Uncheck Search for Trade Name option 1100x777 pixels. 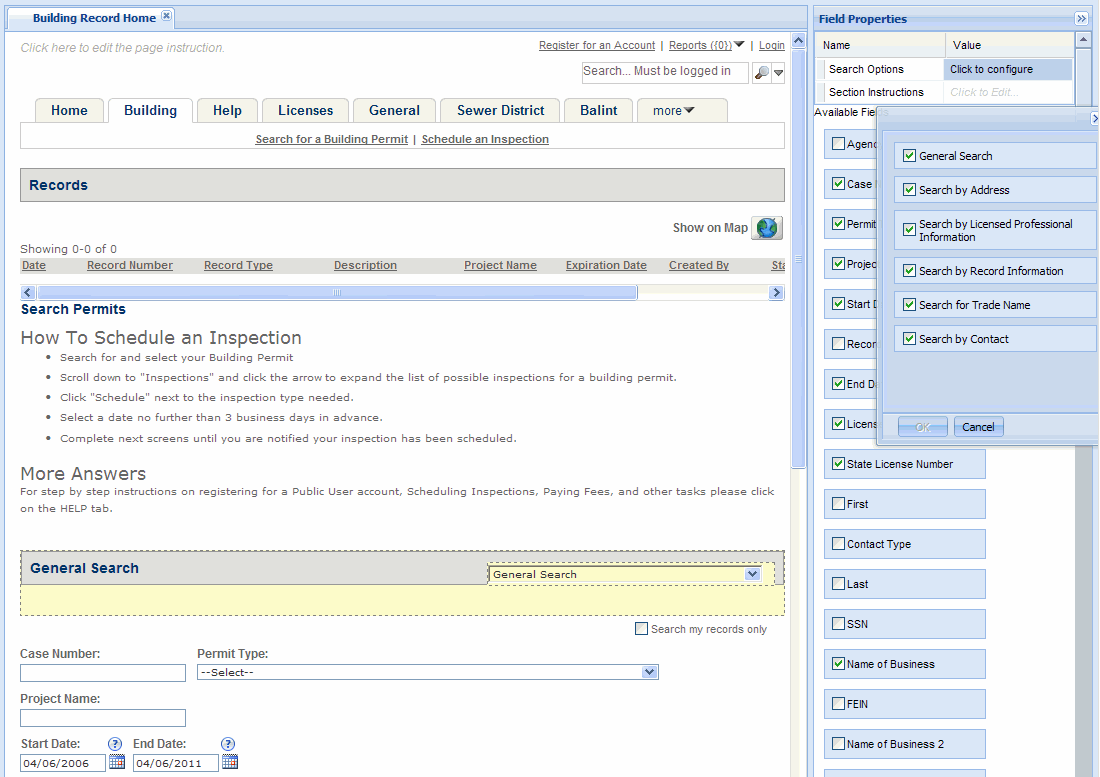[909, 305]
